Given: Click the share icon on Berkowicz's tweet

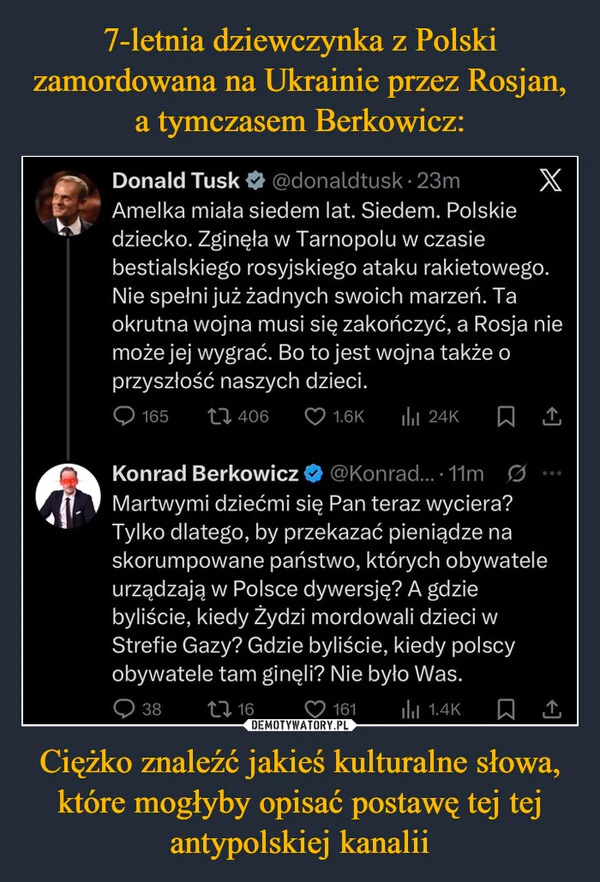Looking at the screenshot, I should tap(553, 709).
